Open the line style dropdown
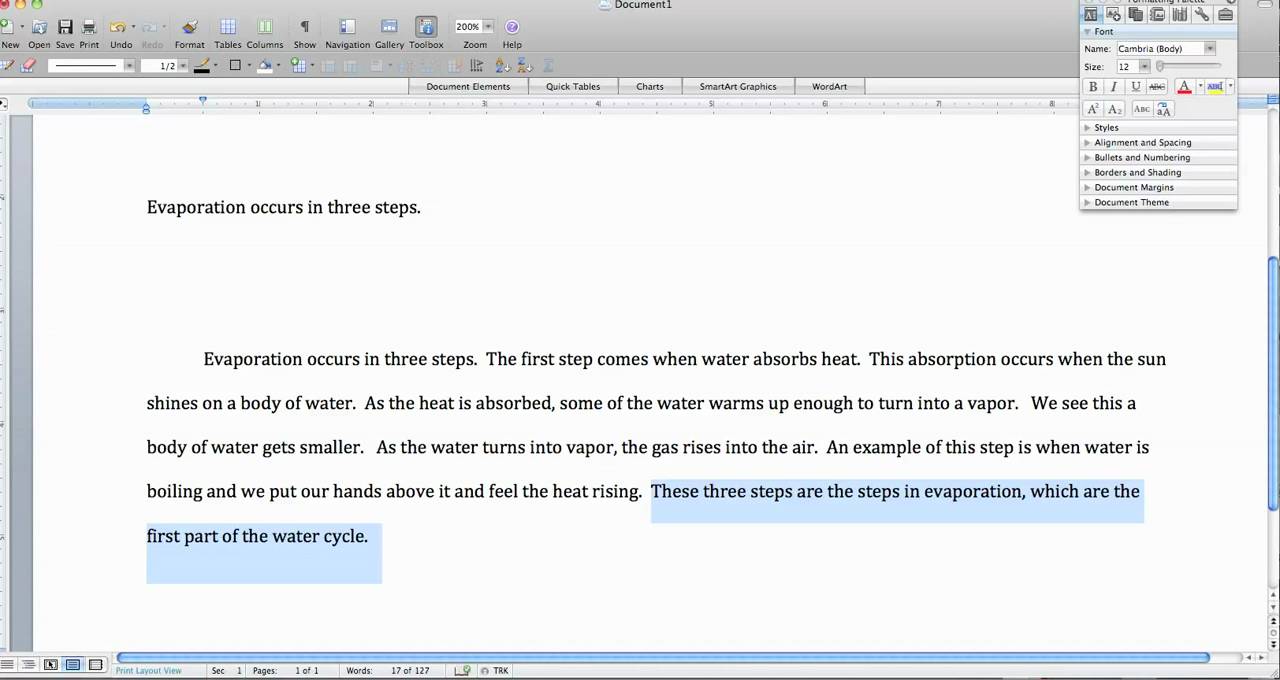 pyautogui.click(x=129, y=65)
